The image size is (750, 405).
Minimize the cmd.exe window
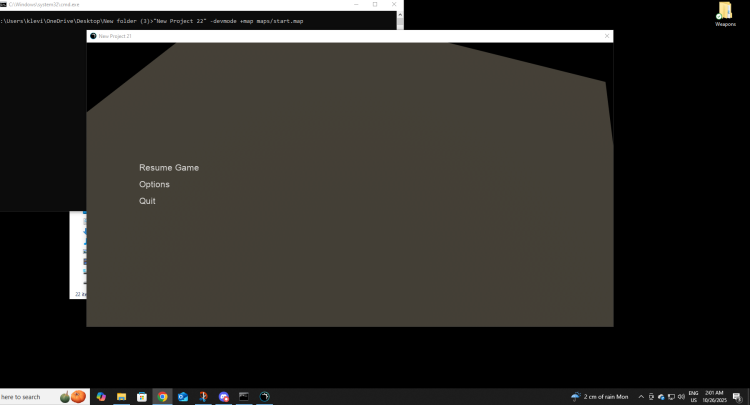[356, 4]
